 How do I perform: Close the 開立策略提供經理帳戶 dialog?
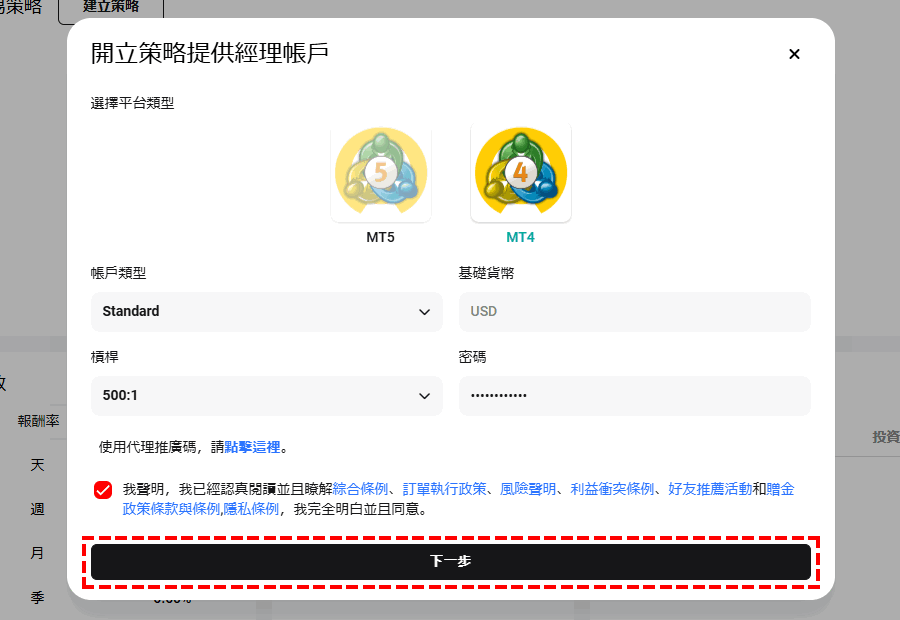[x=794, y=54]
